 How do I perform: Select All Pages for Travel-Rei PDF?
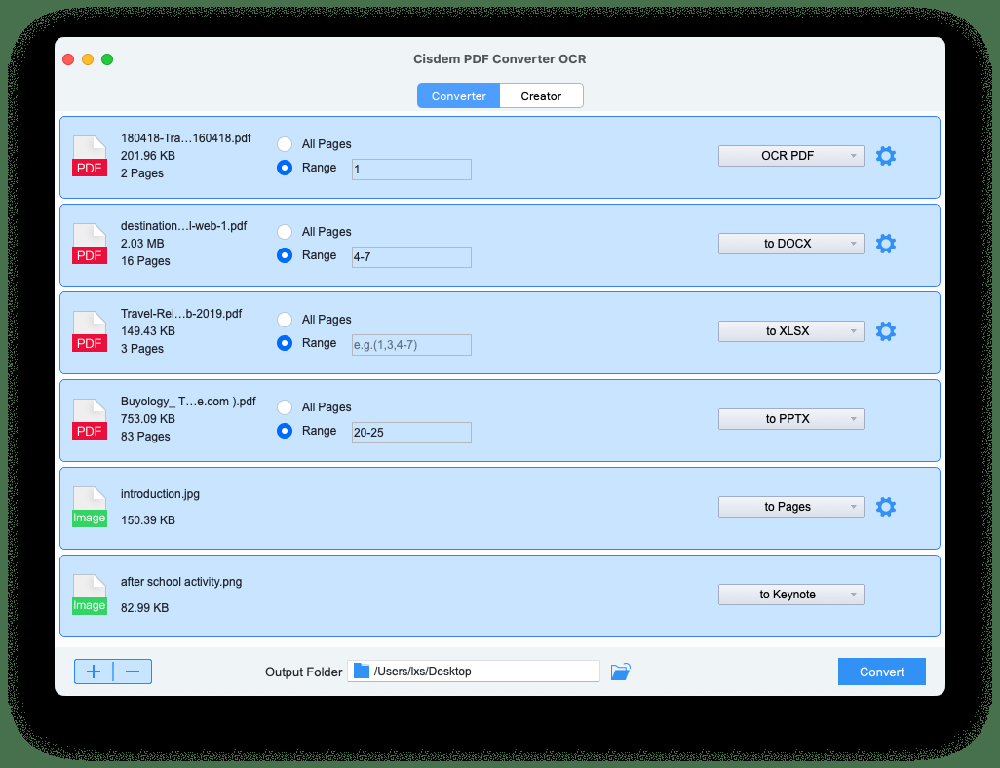[x=284, y=320]
